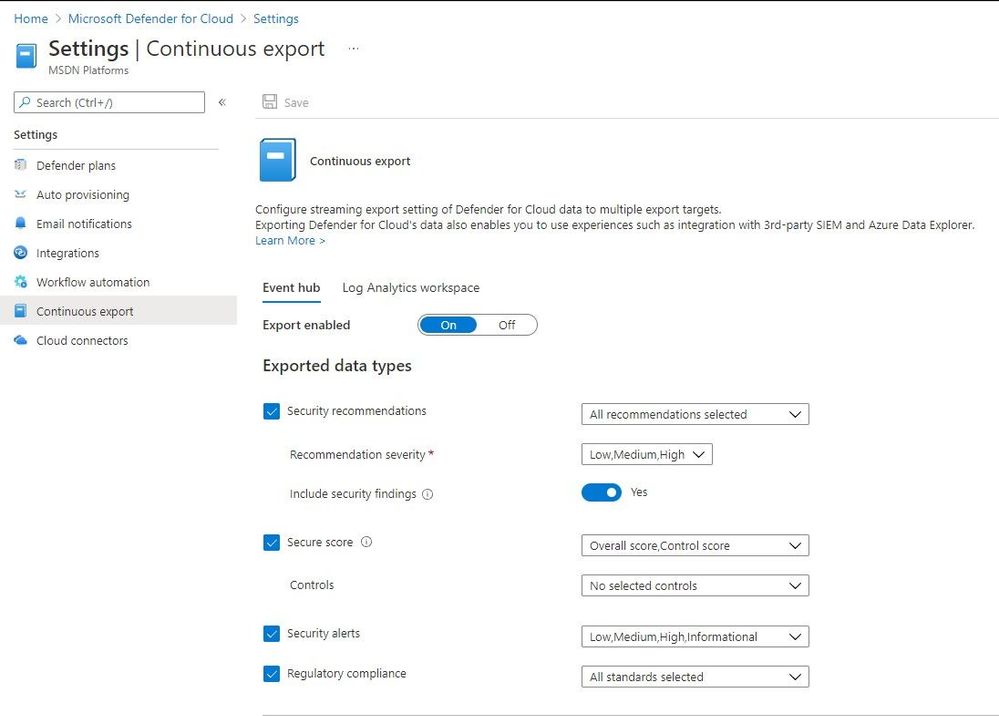Screen dimensions: 999x716
Task: Click the Settings breadcrumb link
Action: pos(276,18)
